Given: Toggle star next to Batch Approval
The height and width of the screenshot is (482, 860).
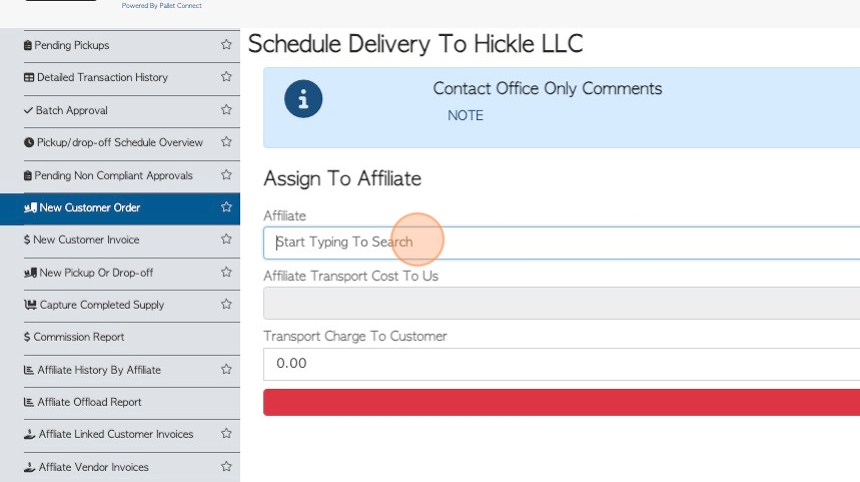Looking at the screenshot, I should [x=226, y=110].
